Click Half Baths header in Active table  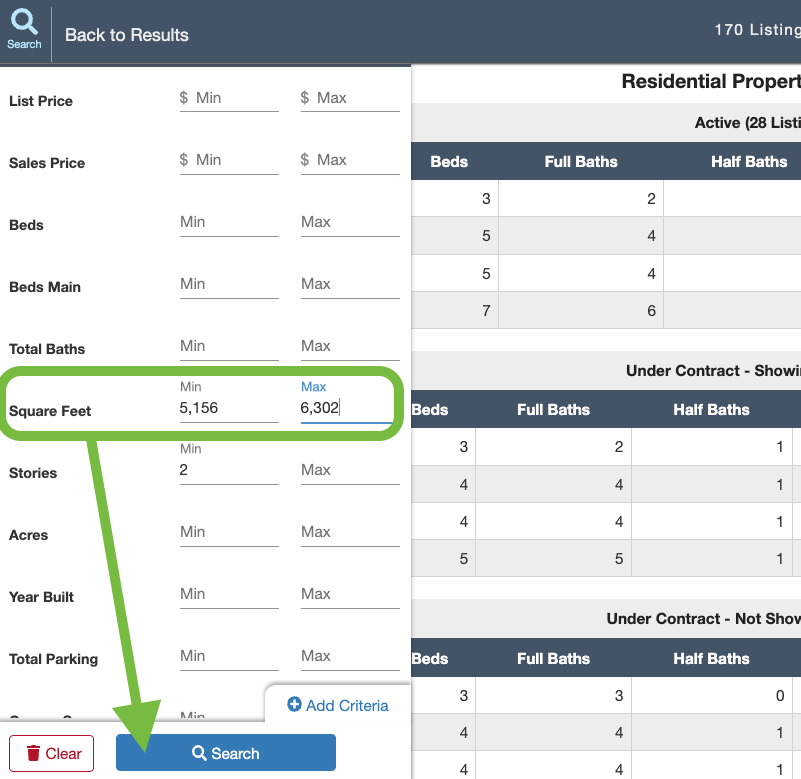point(749,161)
